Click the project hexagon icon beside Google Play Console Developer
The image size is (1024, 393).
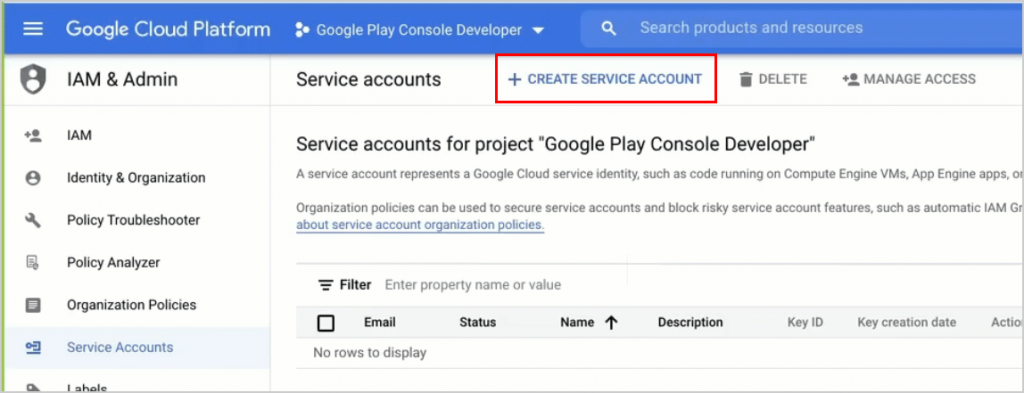pyautogui.click(x=302, y=29)
